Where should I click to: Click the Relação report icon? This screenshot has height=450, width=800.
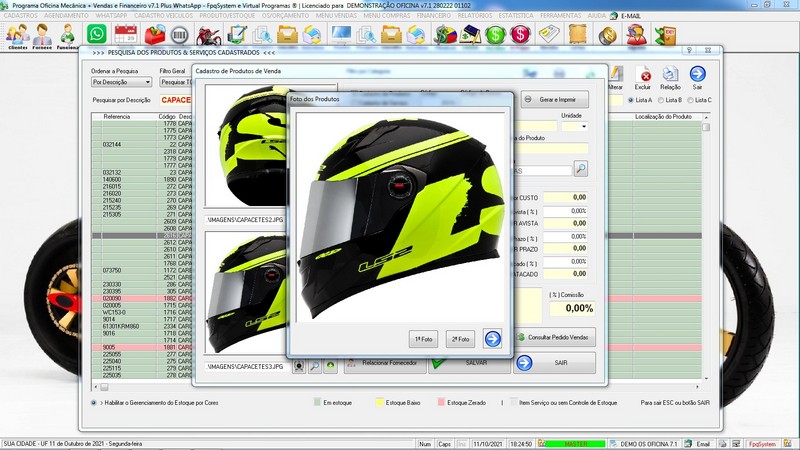click(670, 78)
